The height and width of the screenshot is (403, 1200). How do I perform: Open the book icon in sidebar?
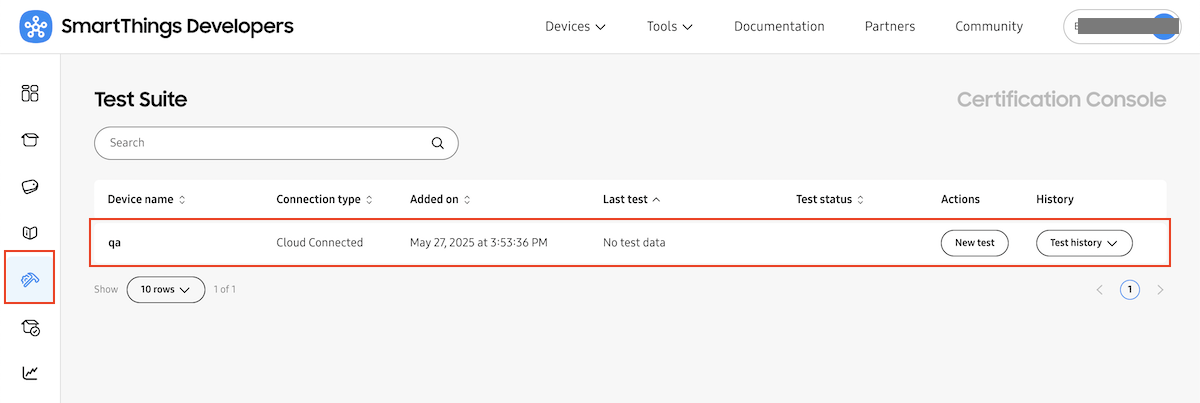click(x=30, y=233)
